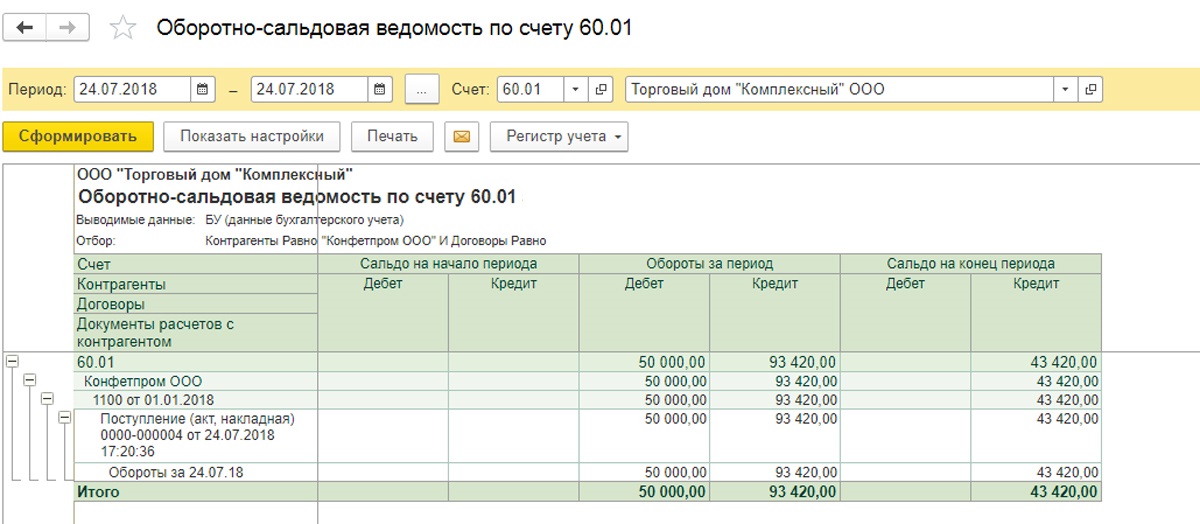Screen dimensions: 1200x524
Task: Click the account field 60.01
Action: coord(531,89)
